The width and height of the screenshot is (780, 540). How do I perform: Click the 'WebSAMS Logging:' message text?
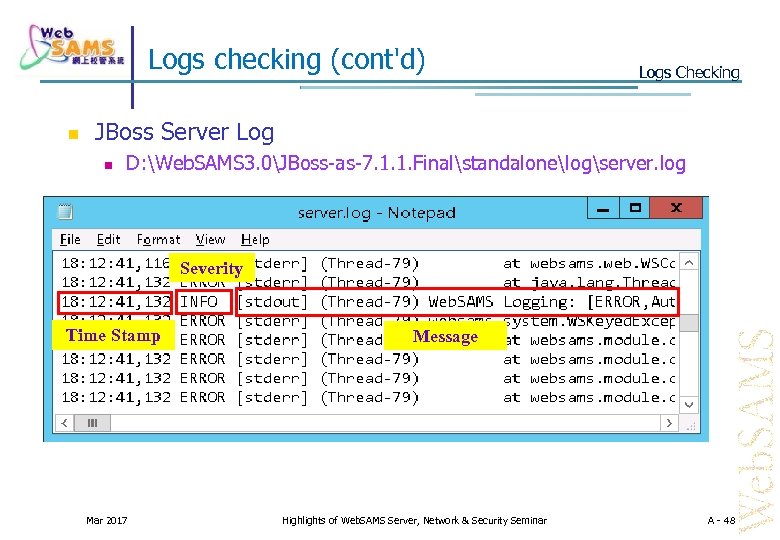(x=501, y=302)
